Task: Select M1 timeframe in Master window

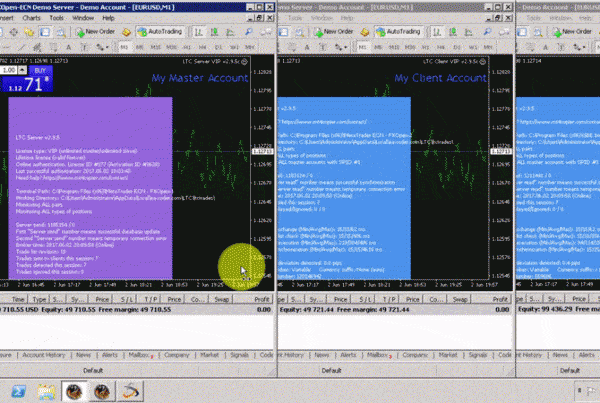Action: pyautogui.click(x=124, y=47)
